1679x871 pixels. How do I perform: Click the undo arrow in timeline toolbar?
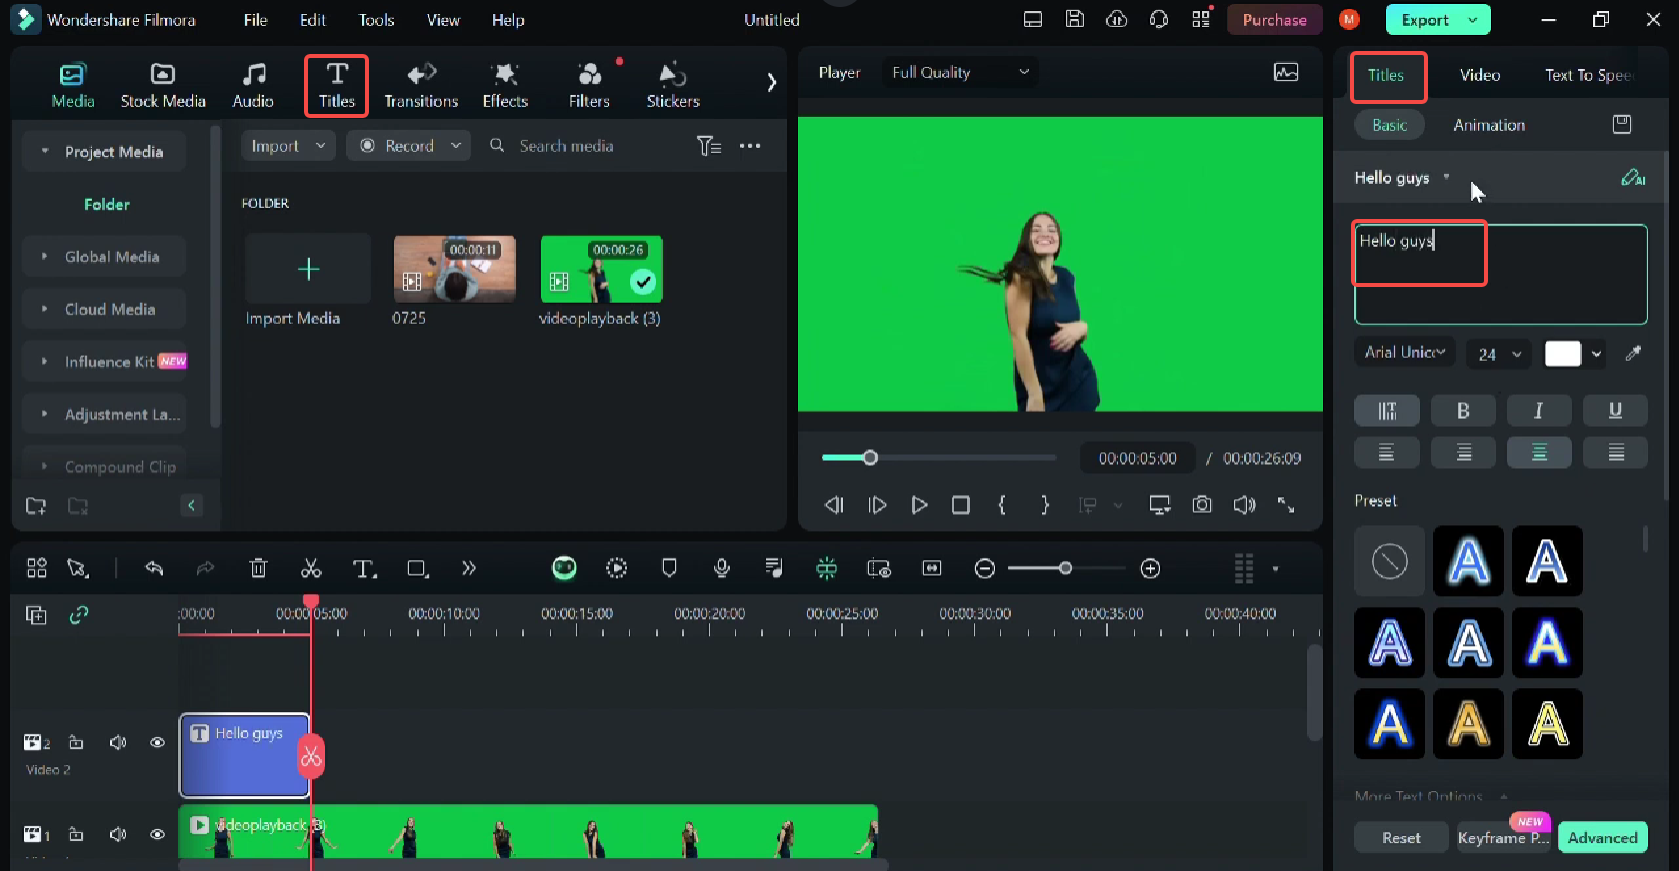click(154, 568)
